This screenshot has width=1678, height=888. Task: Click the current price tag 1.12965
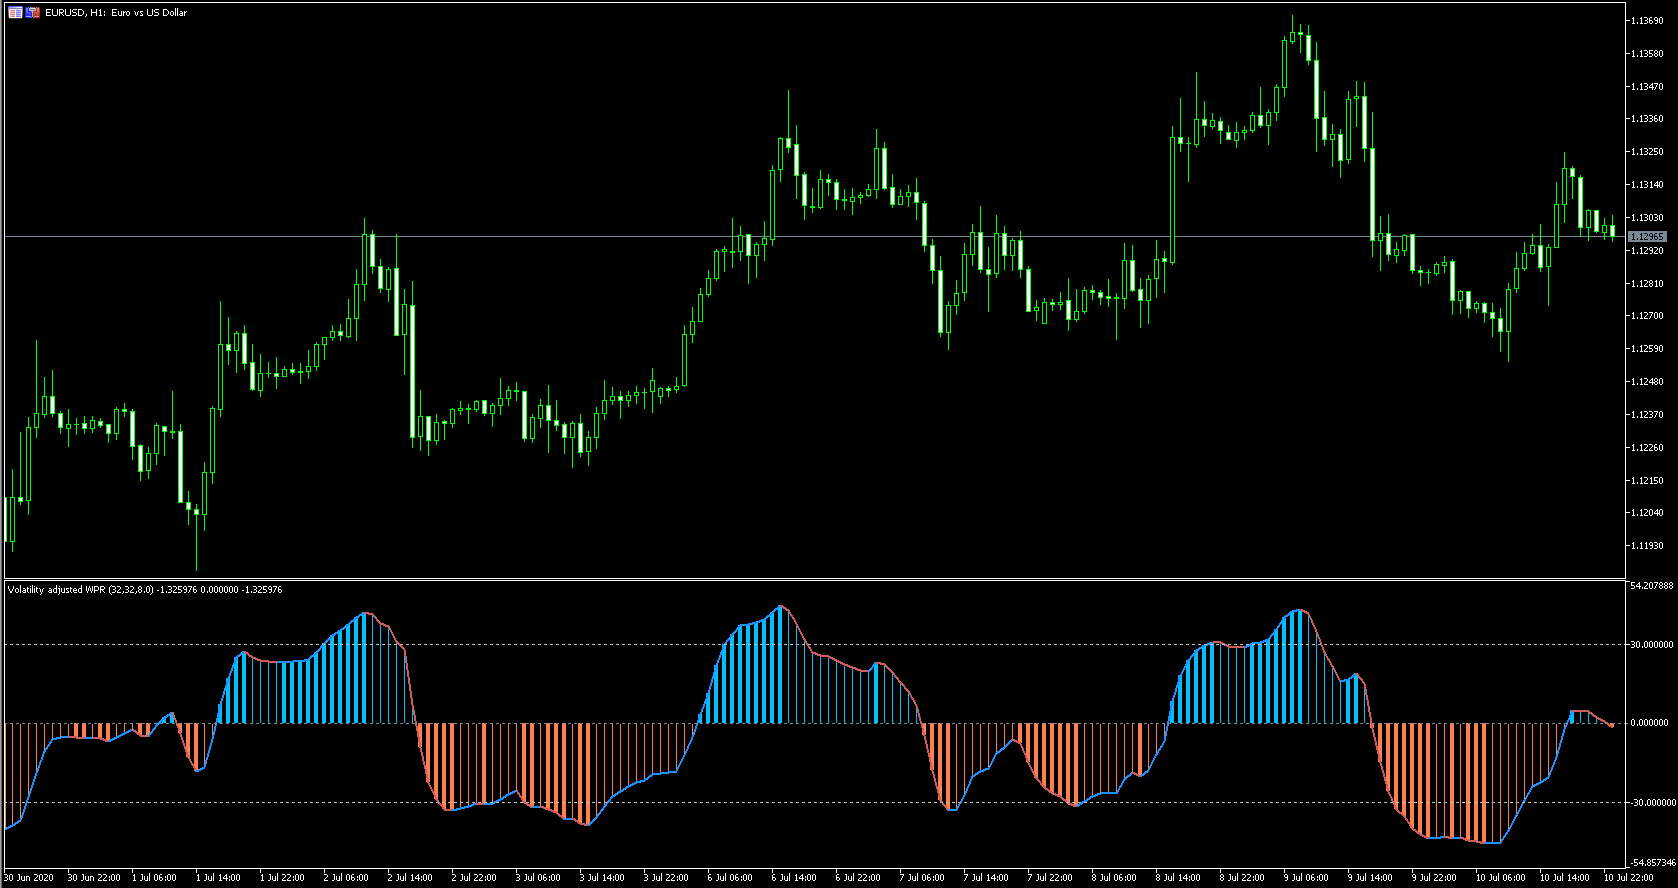click(1647, 237)
